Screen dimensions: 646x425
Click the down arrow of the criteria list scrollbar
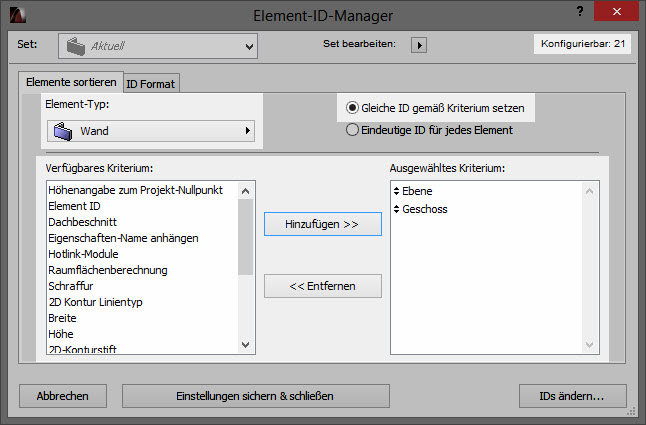(246, 344)
